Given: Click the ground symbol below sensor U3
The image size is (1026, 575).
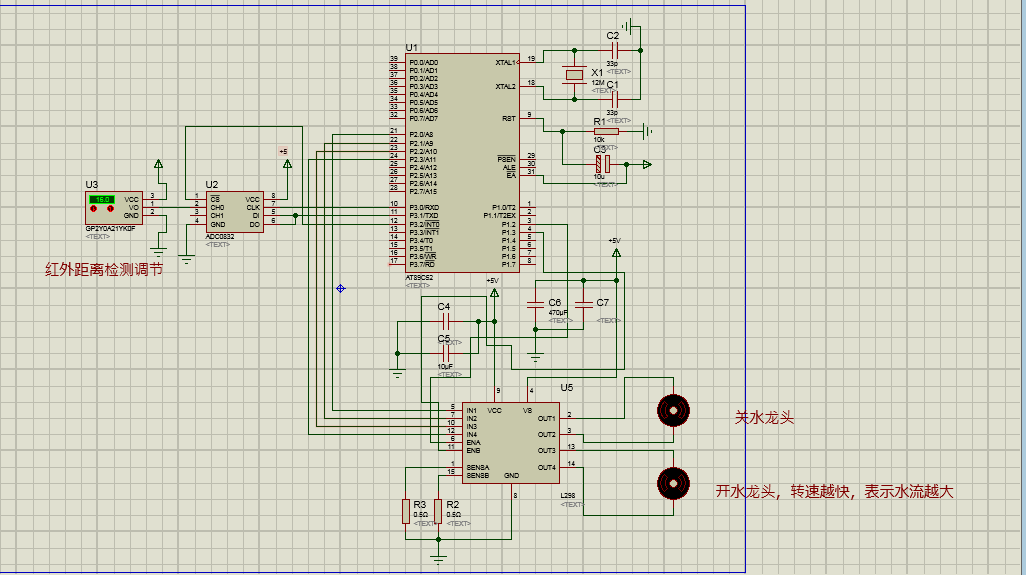Looking at the screenshot, I should coord(158,246).
